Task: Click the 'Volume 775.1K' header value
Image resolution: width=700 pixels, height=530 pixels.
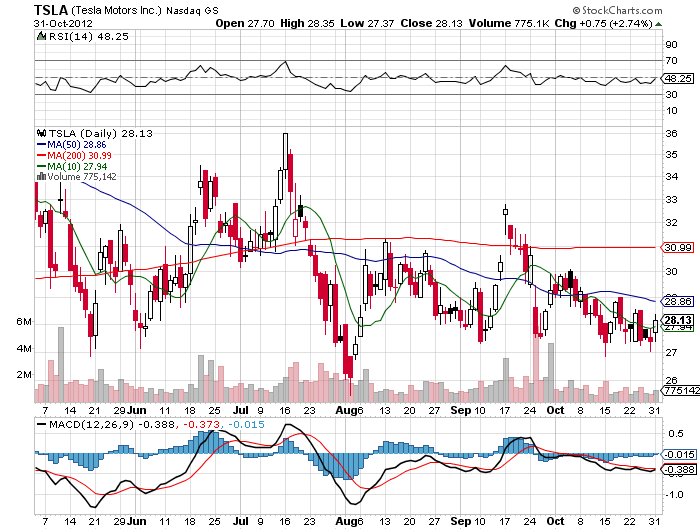Action: pyautogui.click(x=509, y=24)
